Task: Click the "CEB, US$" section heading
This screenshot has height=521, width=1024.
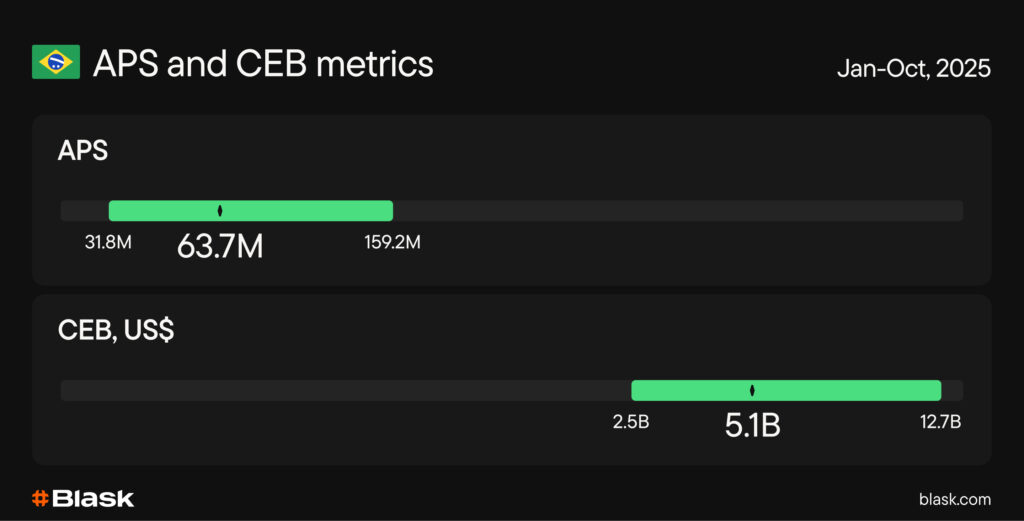Action: [116, 330]
